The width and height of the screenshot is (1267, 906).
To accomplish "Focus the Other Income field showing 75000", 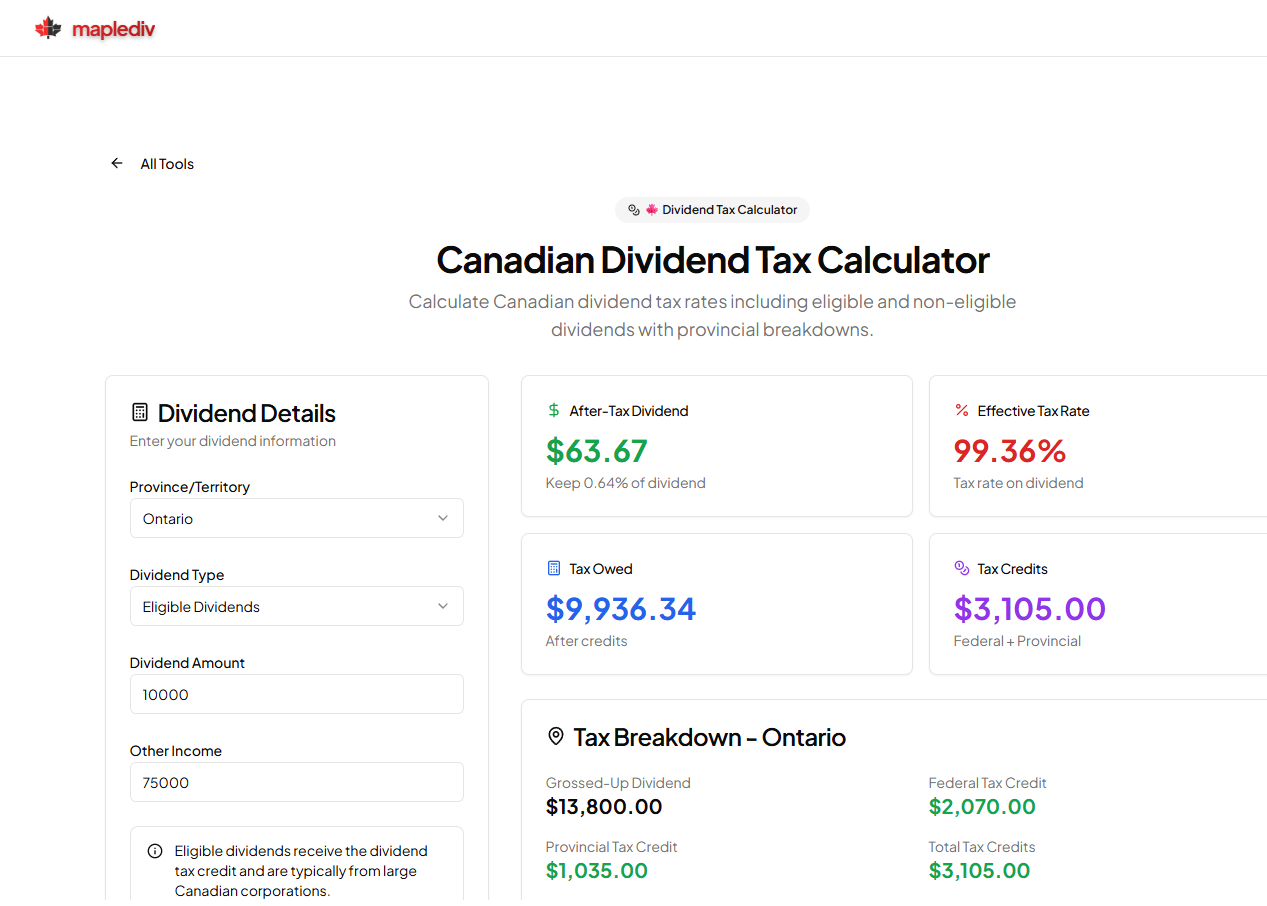I will coord(297,782).
